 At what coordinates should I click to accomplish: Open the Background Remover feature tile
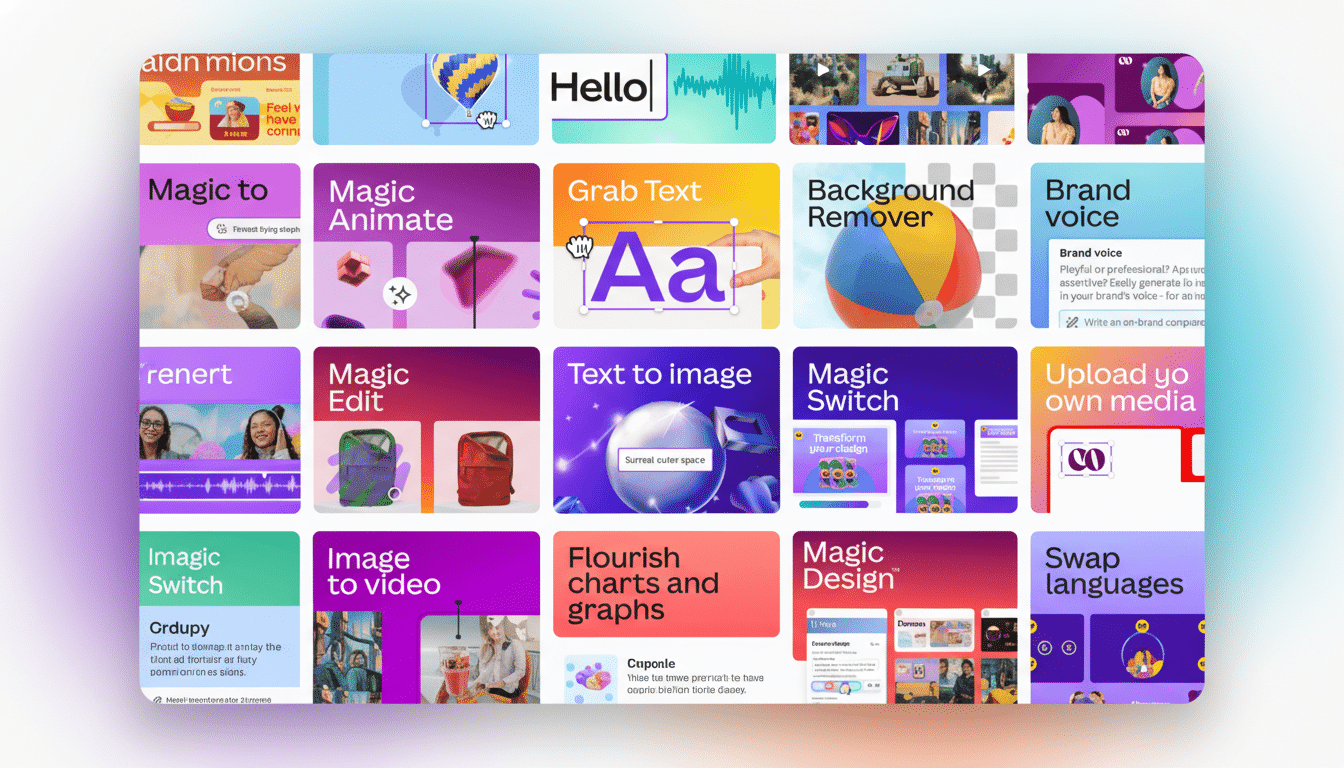[x=904, y=245]
